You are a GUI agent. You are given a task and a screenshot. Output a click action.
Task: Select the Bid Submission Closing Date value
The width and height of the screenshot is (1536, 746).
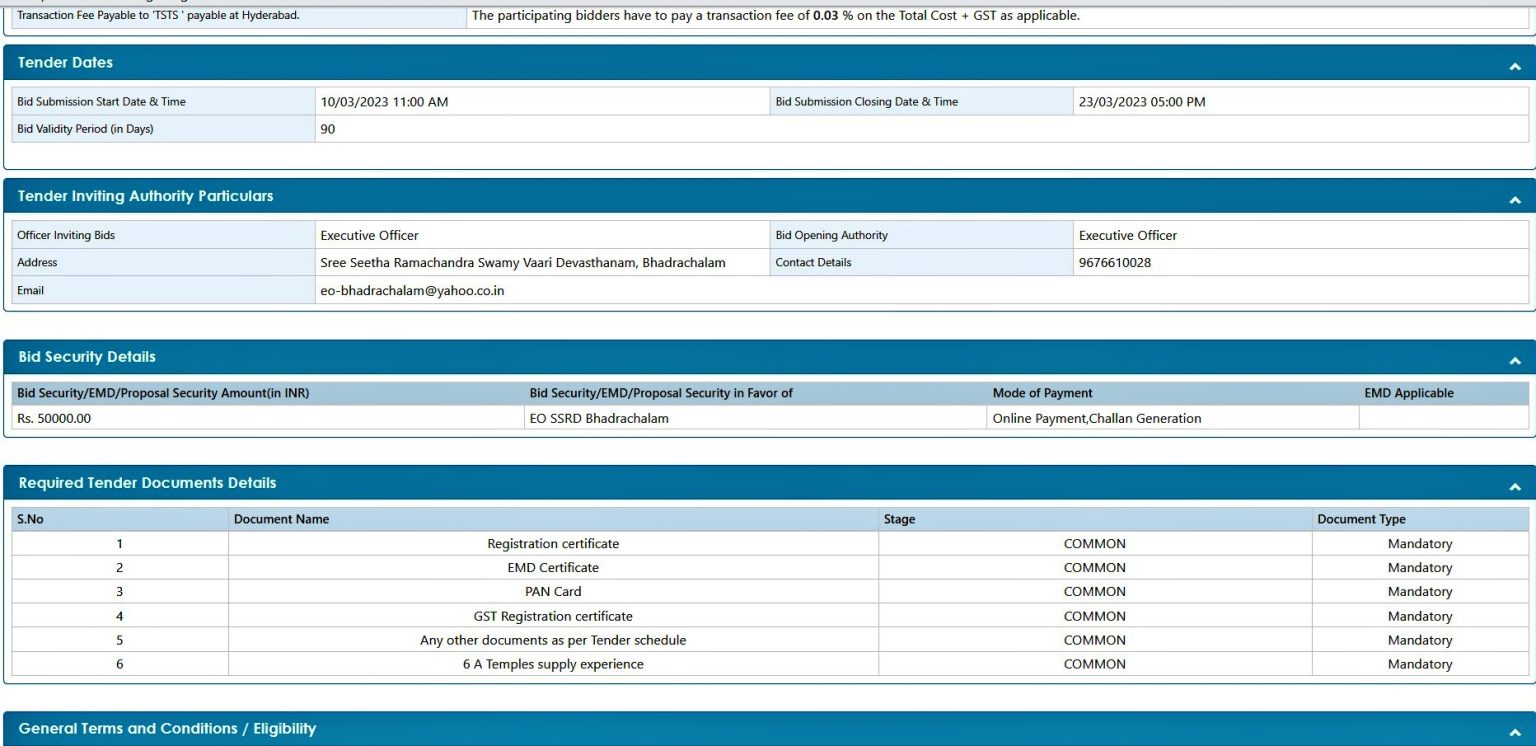[x=1144, y=101]
